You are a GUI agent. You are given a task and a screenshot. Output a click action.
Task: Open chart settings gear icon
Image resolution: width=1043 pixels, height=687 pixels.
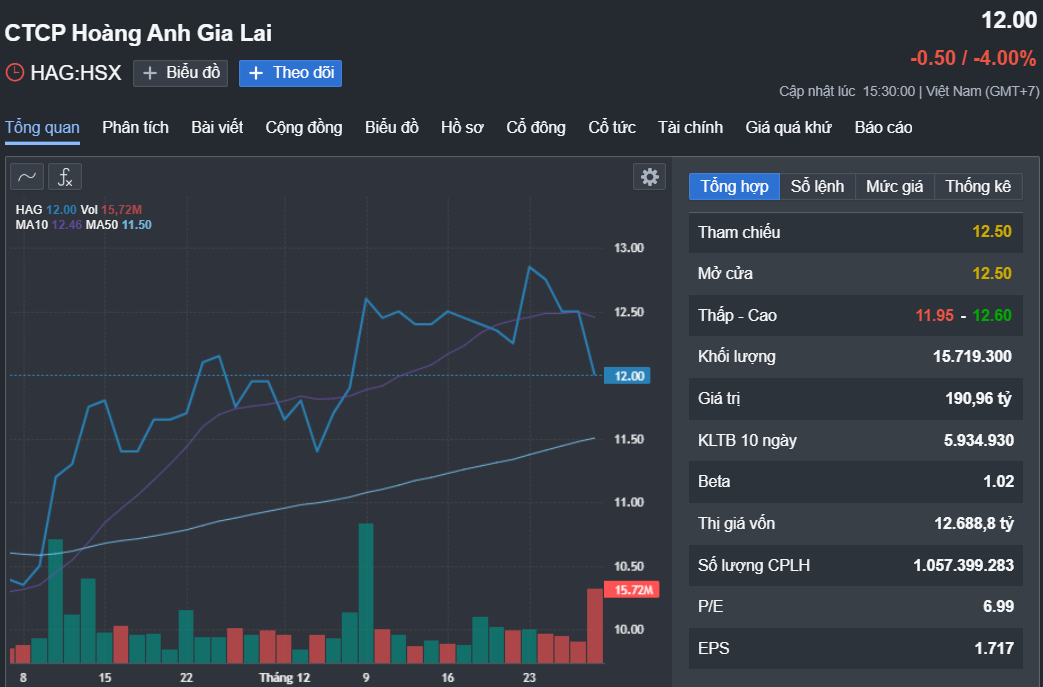tap(649, 177)
